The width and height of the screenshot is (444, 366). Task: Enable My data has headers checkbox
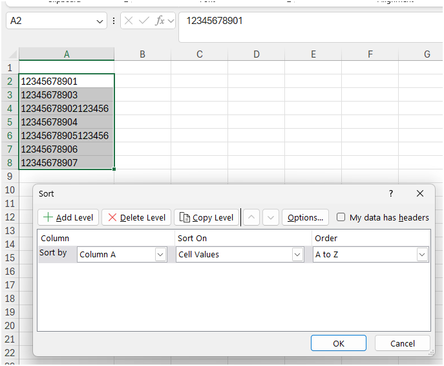coord(341,217)
